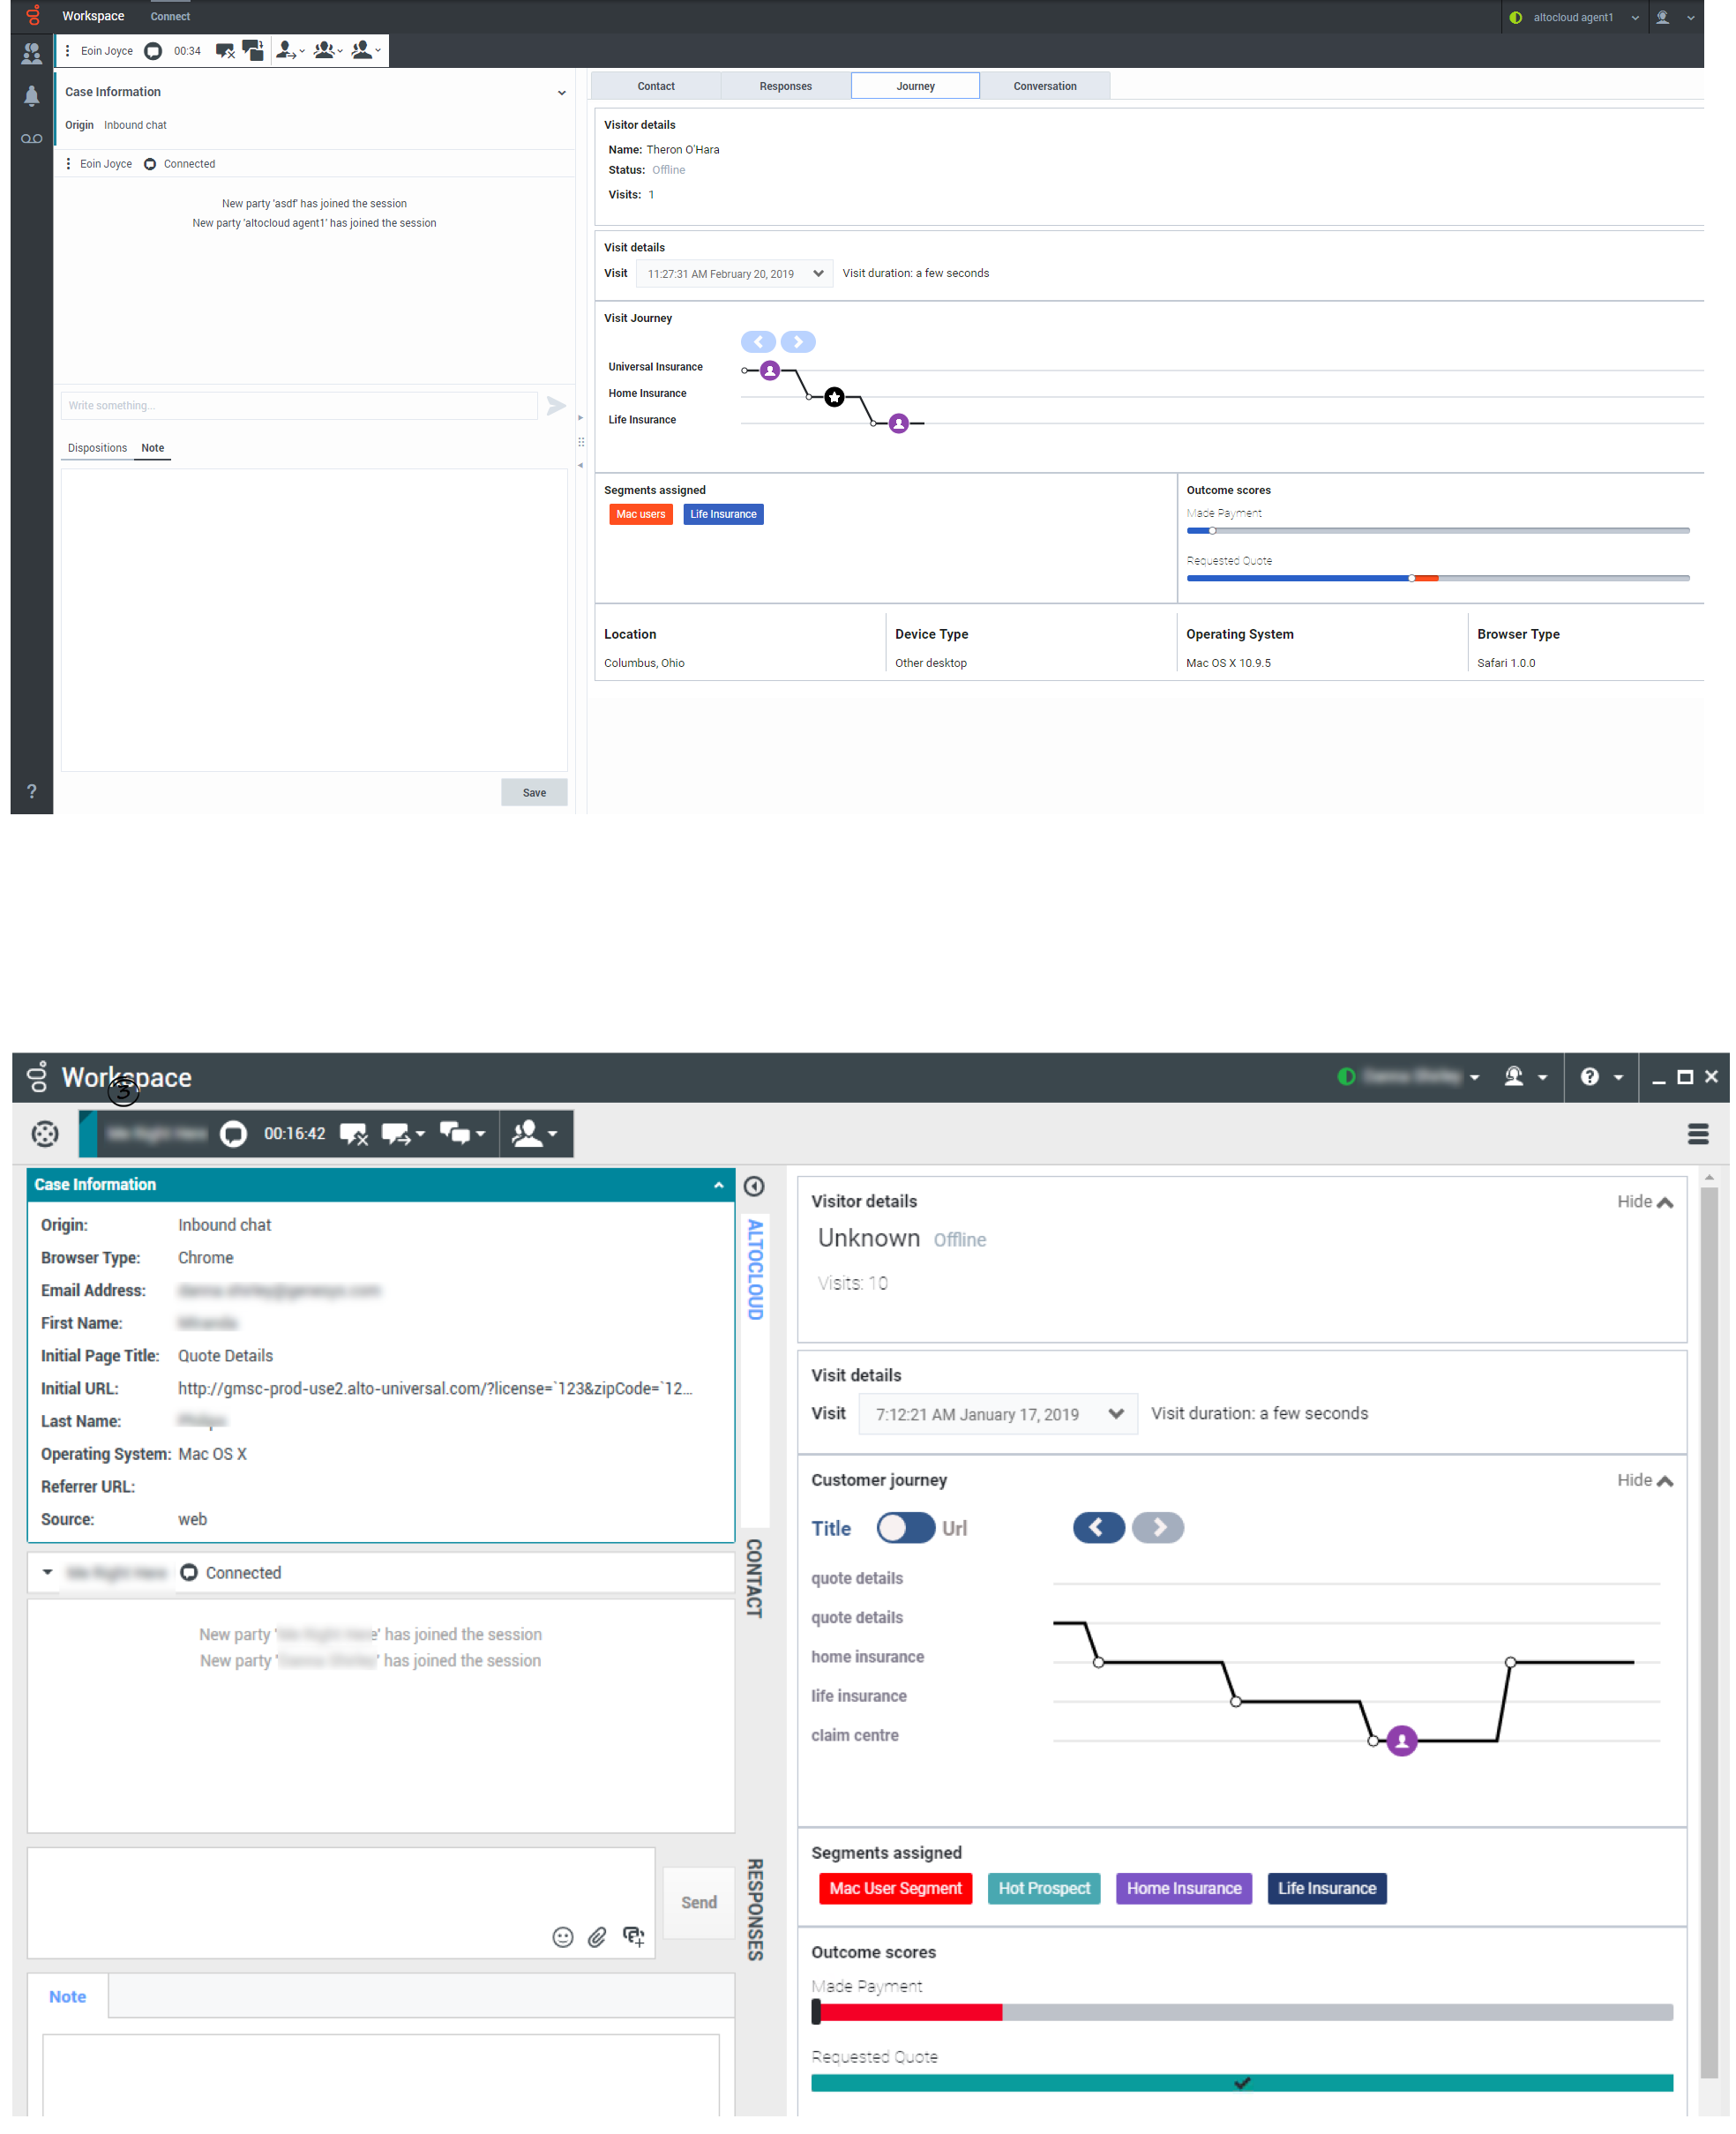Open the voicemail icon in upper sidebar
The image size is (1736, 2134).
tap(31, 139)
